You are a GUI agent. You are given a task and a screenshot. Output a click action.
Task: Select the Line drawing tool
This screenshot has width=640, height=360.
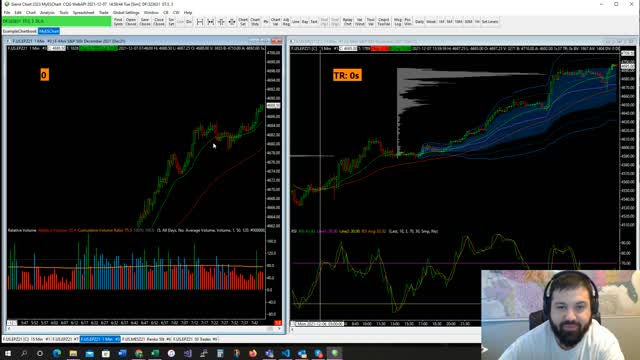pos(296,22)
